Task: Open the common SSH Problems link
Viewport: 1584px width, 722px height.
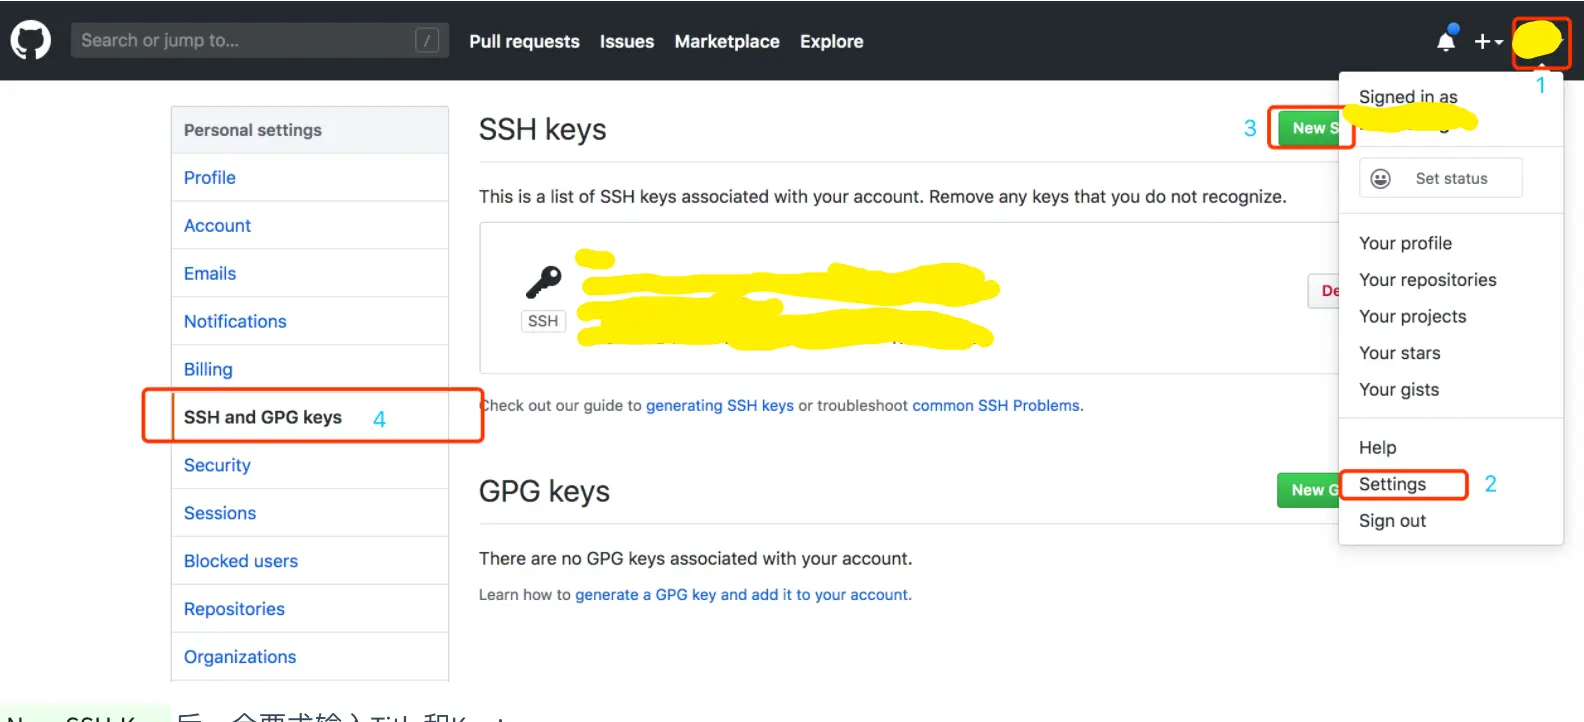Action: pyautogui.click(x=996, y=405)
